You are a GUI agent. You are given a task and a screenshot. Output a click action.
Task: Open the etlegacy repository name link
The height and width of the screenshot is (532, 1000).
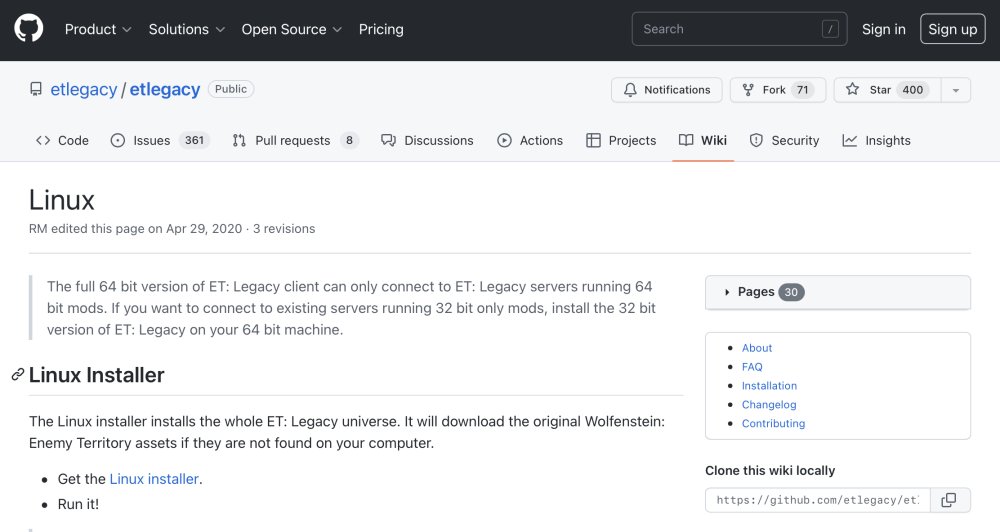click(x=165, y=89)
